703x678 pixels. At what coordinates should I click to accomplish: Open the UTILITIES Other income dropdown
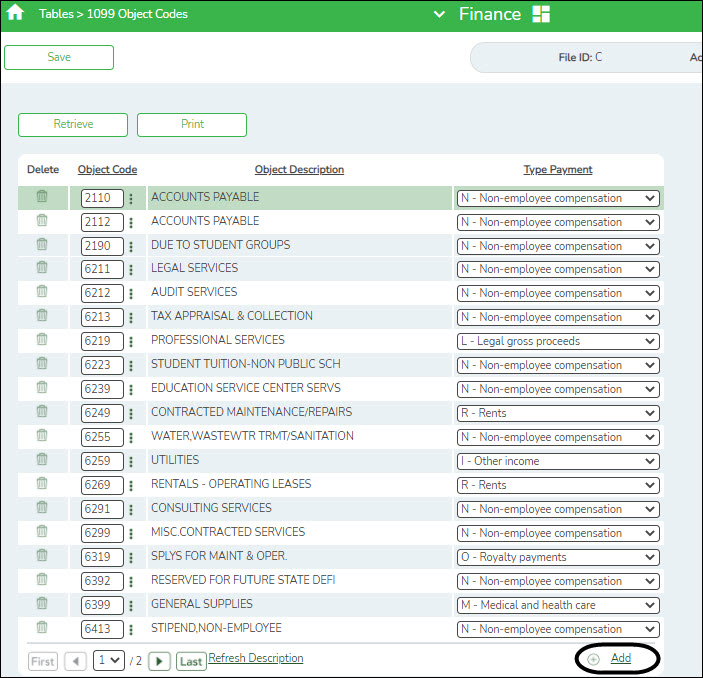(558, 461)
